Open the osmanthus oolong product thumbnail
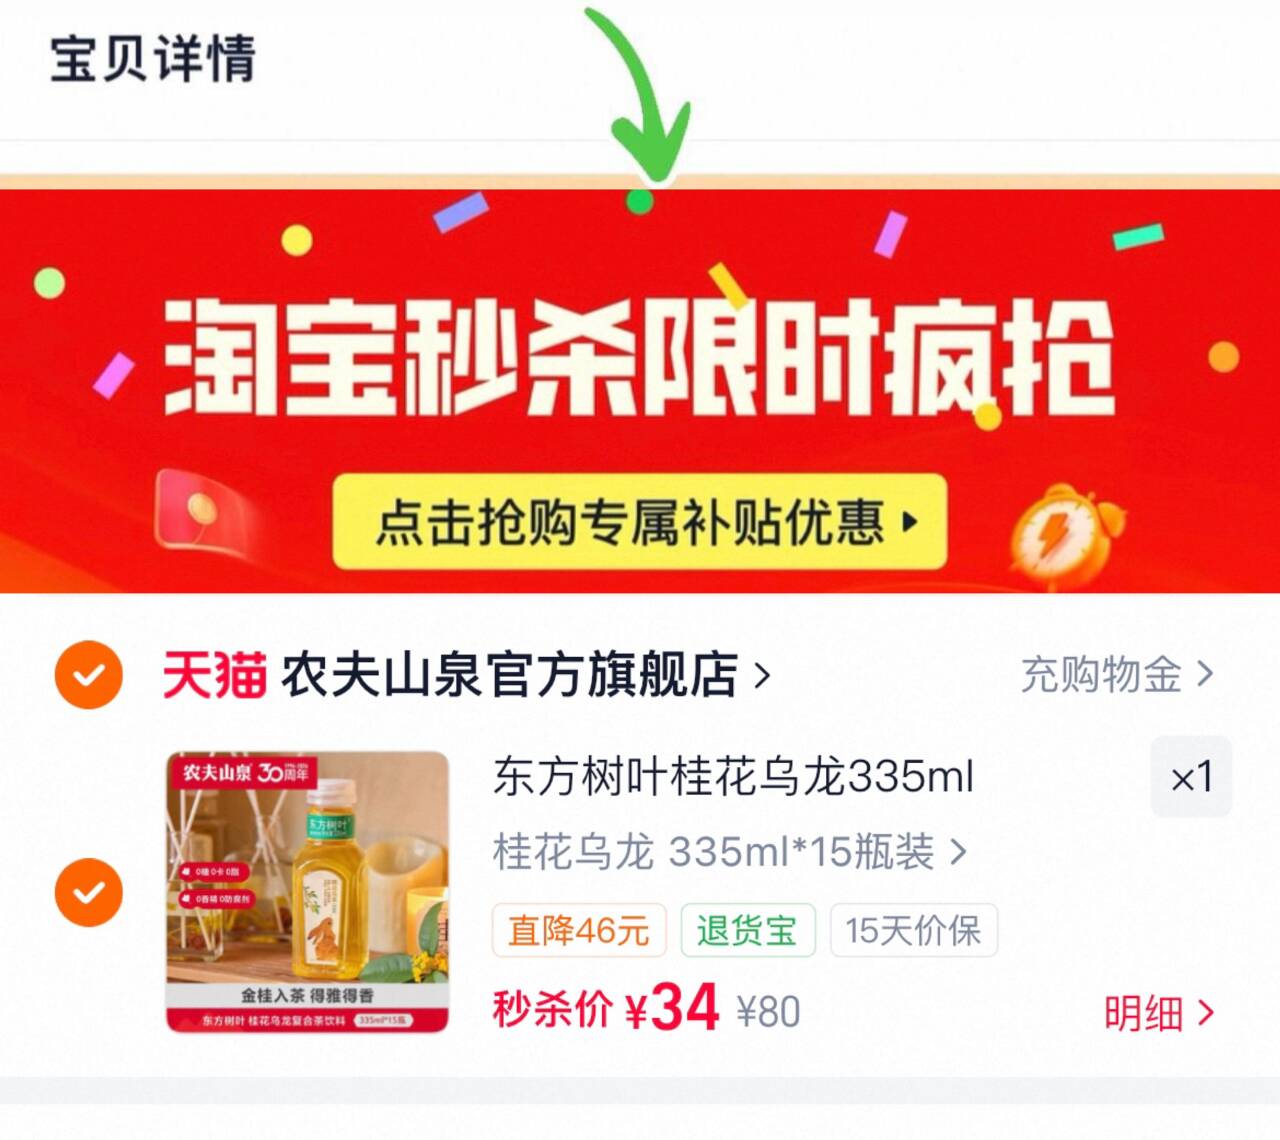Image resolution: width=1280 pixels, height=1140 pixels. pos(308,892)
